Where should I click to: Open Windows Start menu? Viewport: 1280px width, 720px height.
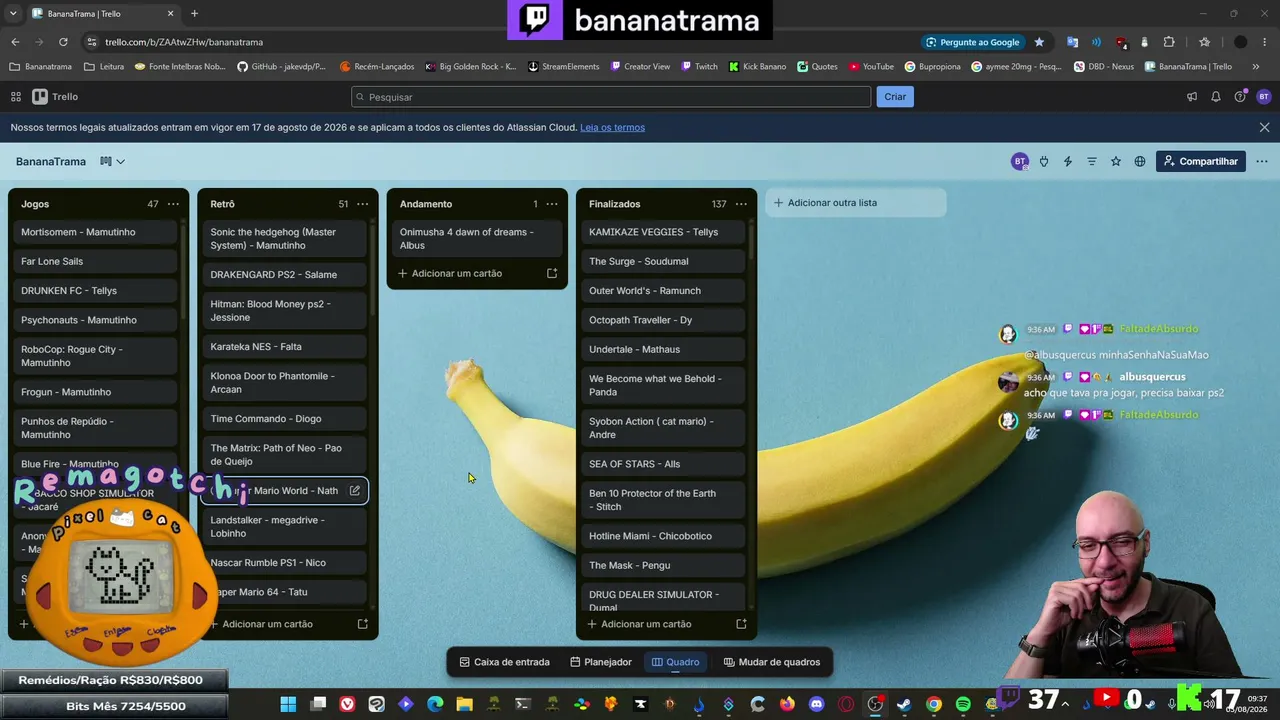click(x=288, y=704)
